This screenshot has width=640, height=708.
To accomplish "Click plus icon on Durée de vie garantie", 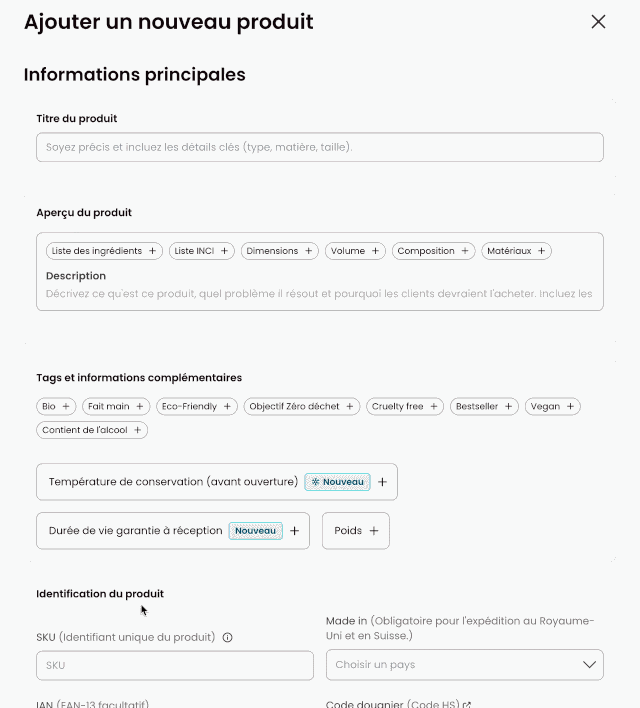I will coord(294,531).
